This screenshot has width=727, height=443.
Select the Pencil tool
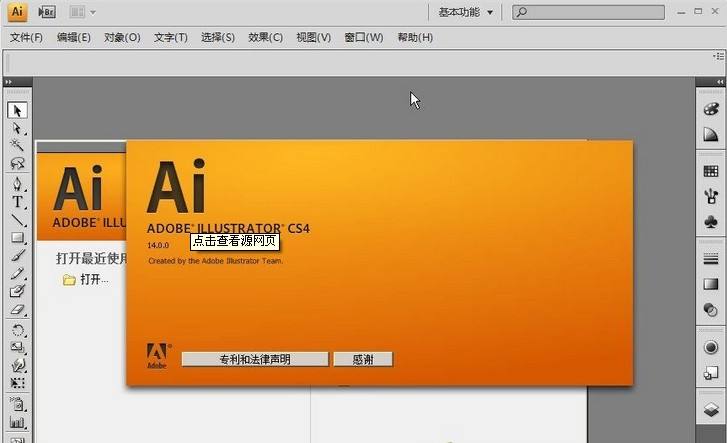point(17,273)
